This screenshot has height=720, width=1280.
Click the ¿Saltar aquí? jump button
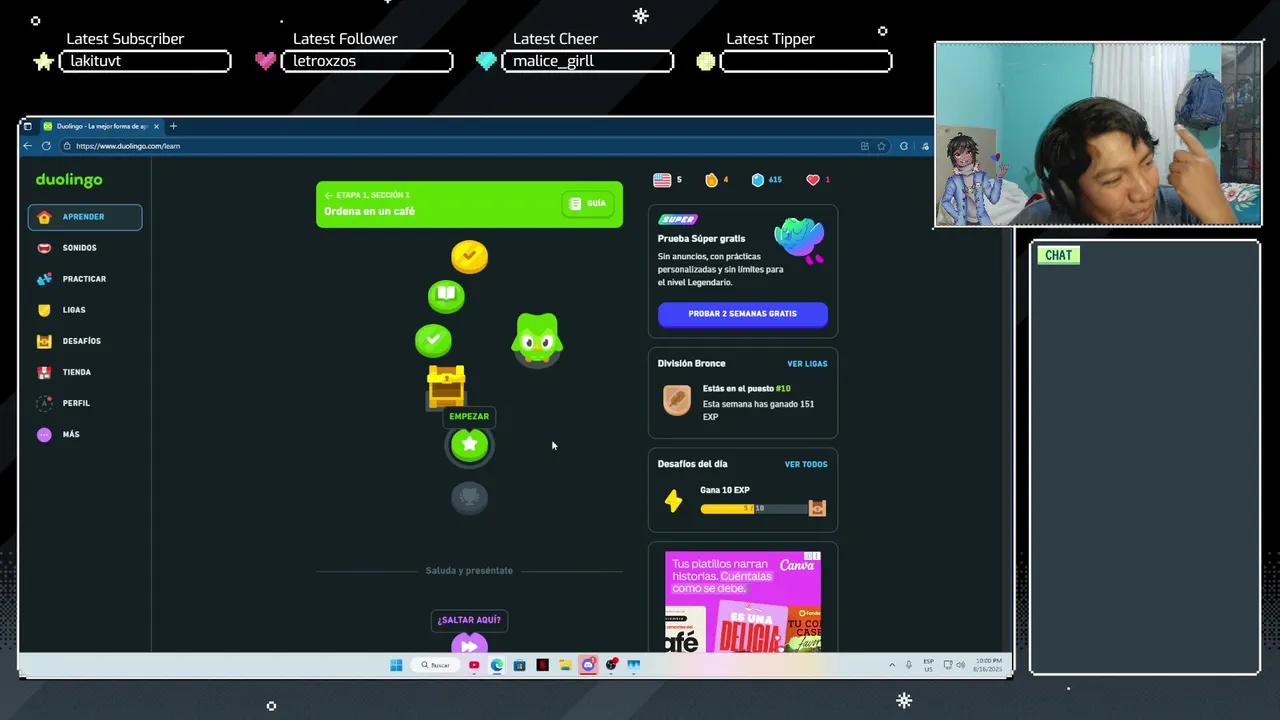(469, 620)
